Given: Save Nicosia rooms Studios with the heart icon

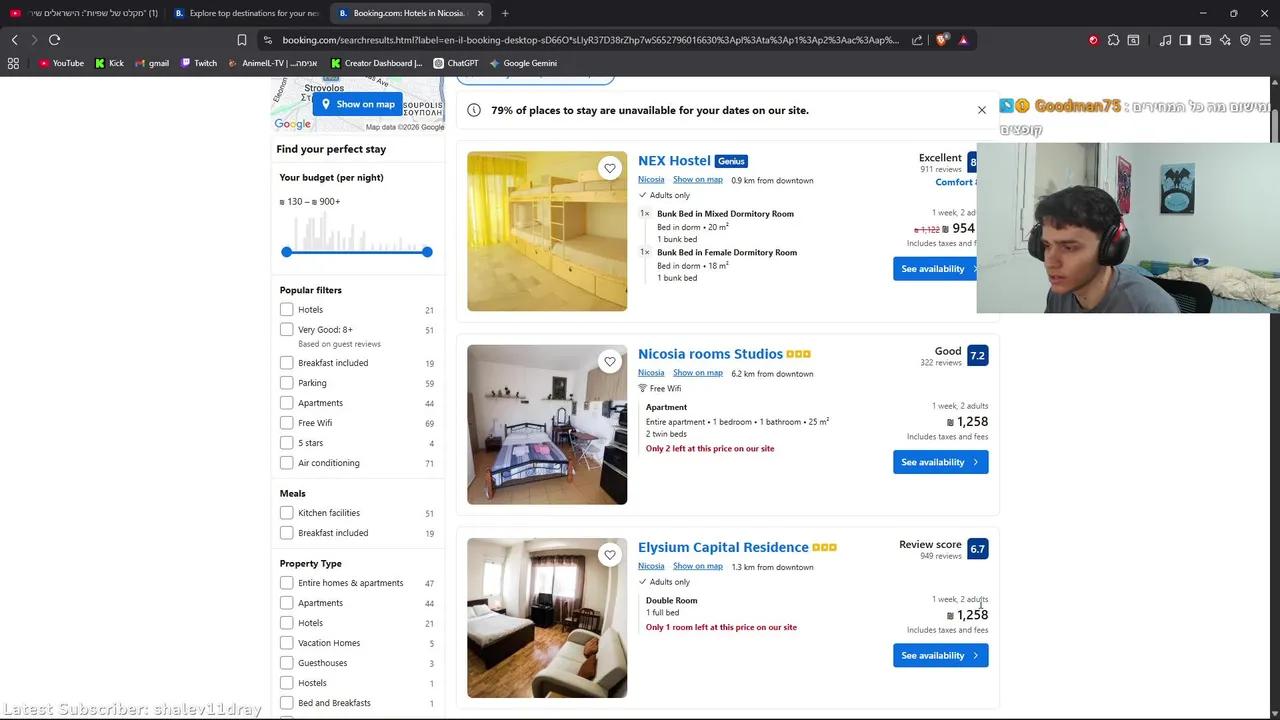Looking at the screenshot, I should [610, 361].
